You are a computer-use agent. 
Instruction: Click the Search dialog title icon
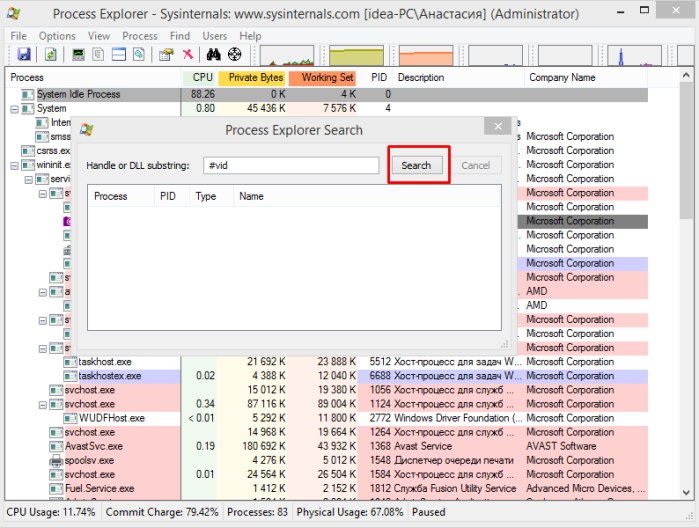[86, 130]
